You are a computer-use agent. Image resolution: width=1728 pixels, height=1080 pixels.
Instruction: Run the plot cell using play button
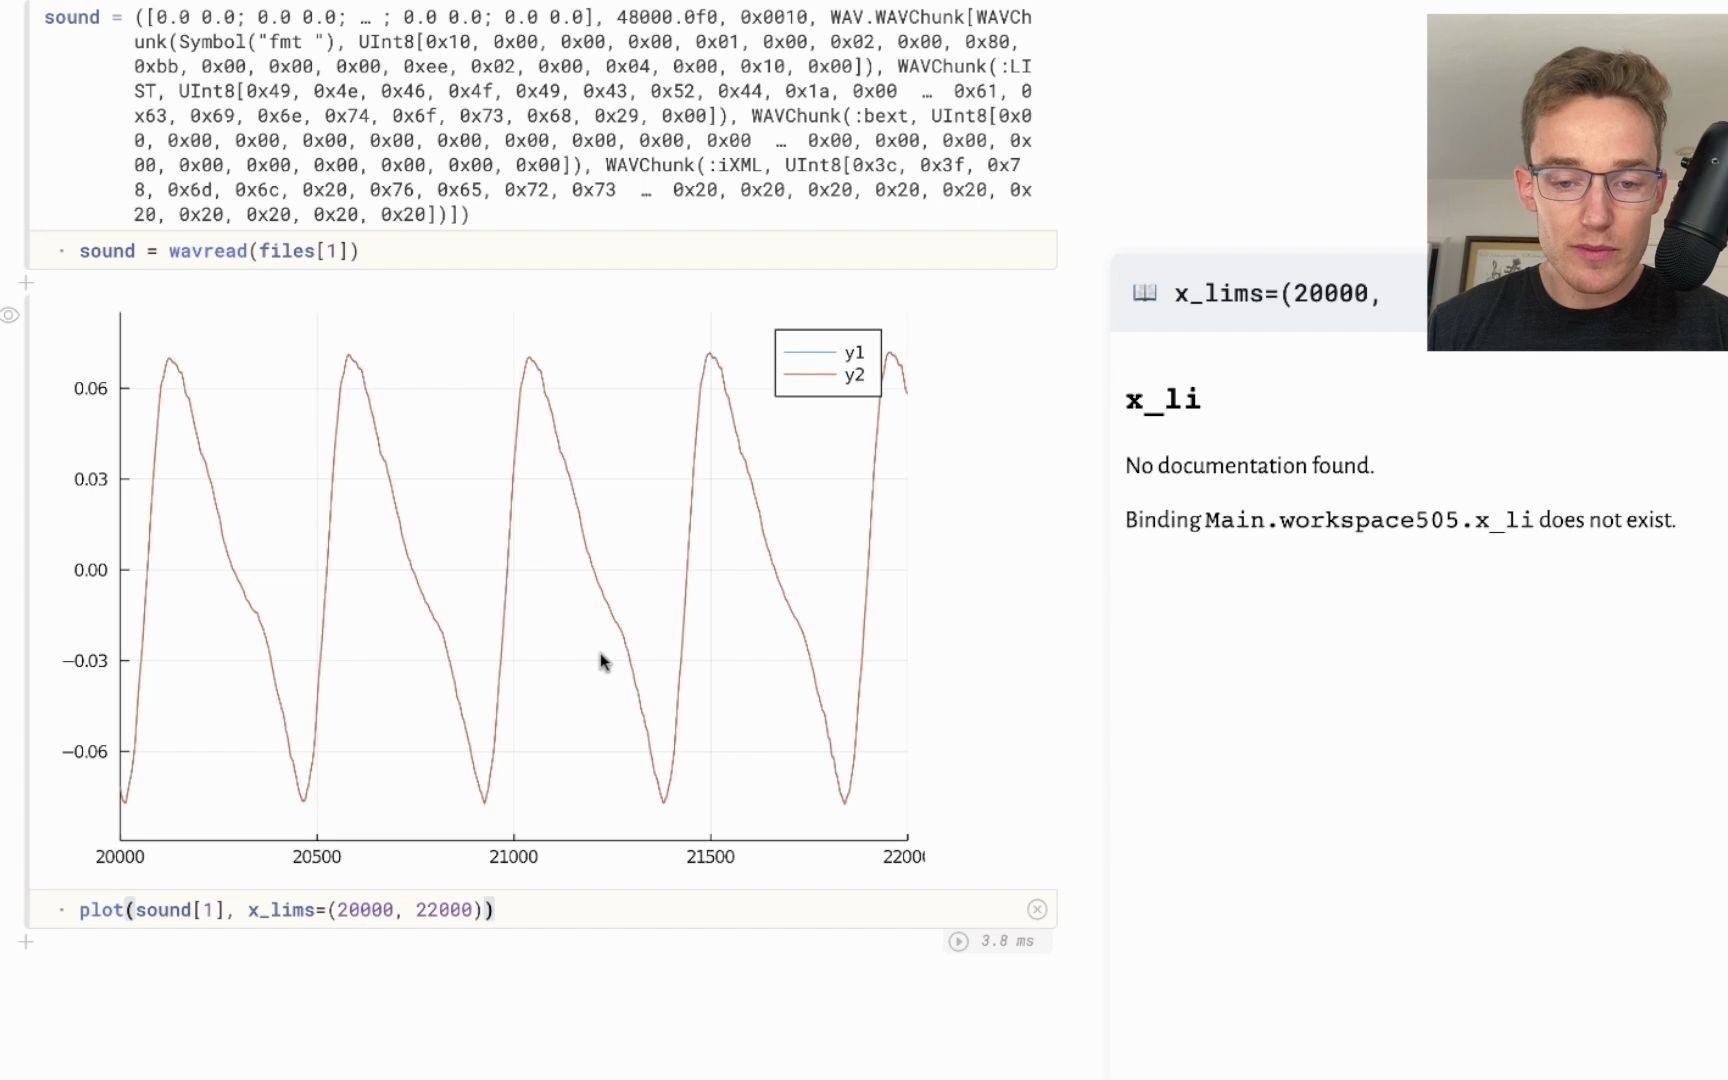959,941
